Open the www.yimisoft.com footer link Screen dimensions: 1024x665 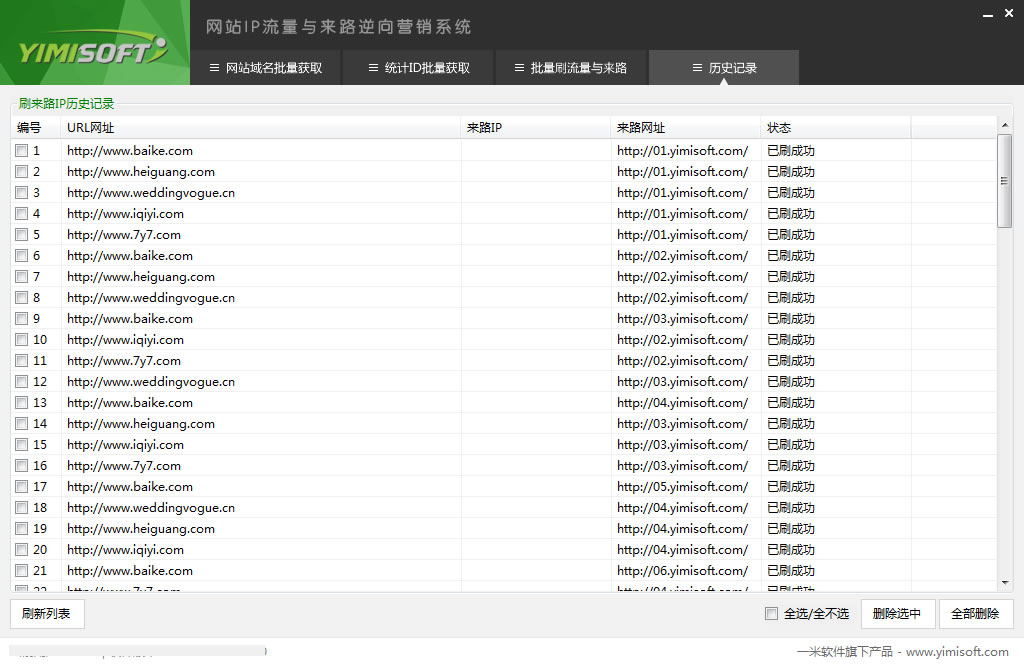[957, 651]
